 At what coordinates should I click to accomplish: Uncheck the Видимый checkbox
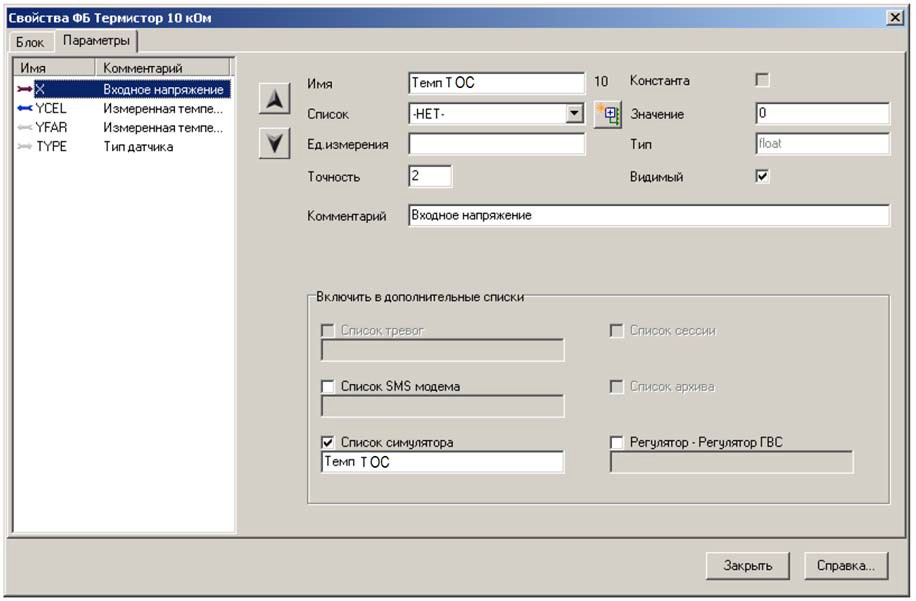click(x=762, y=176)
